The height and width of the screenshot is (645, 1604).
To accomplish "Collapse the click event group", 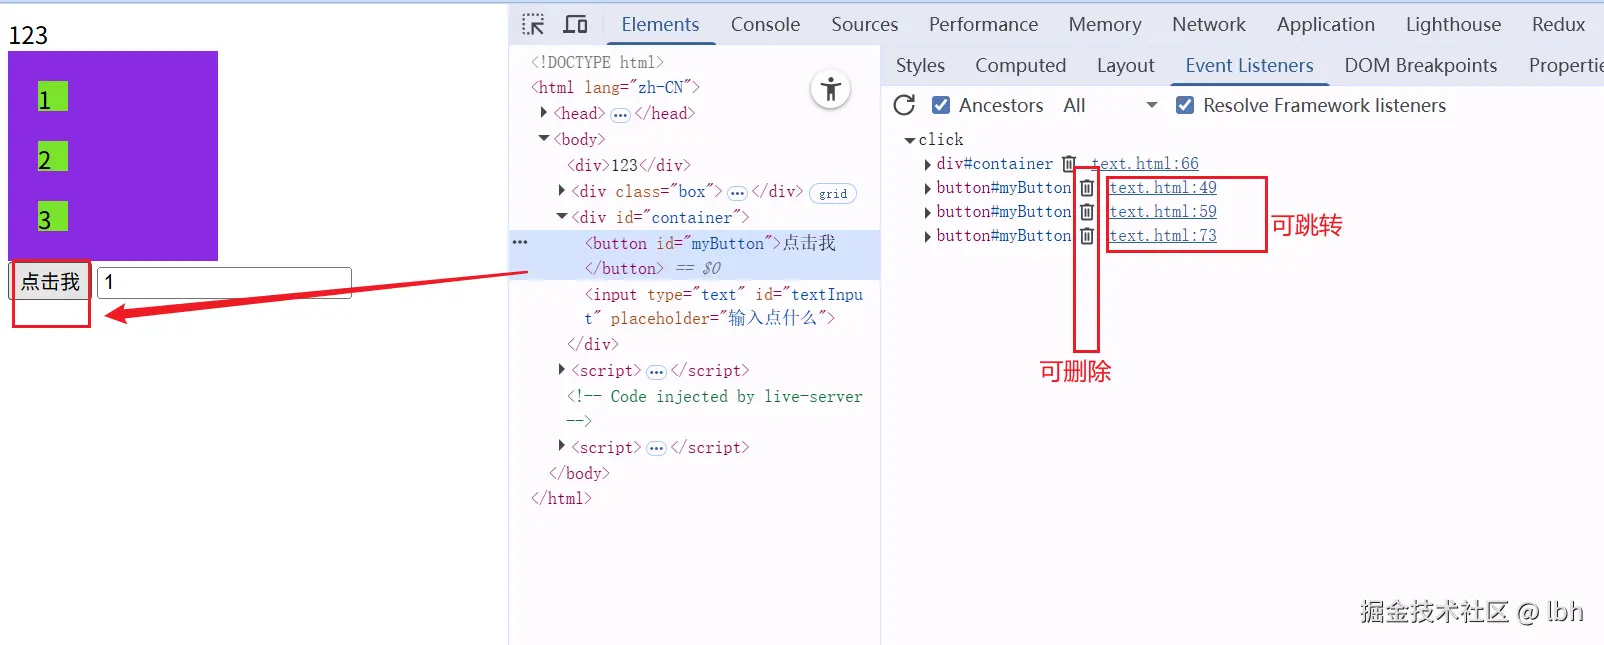I will point(909,140).
